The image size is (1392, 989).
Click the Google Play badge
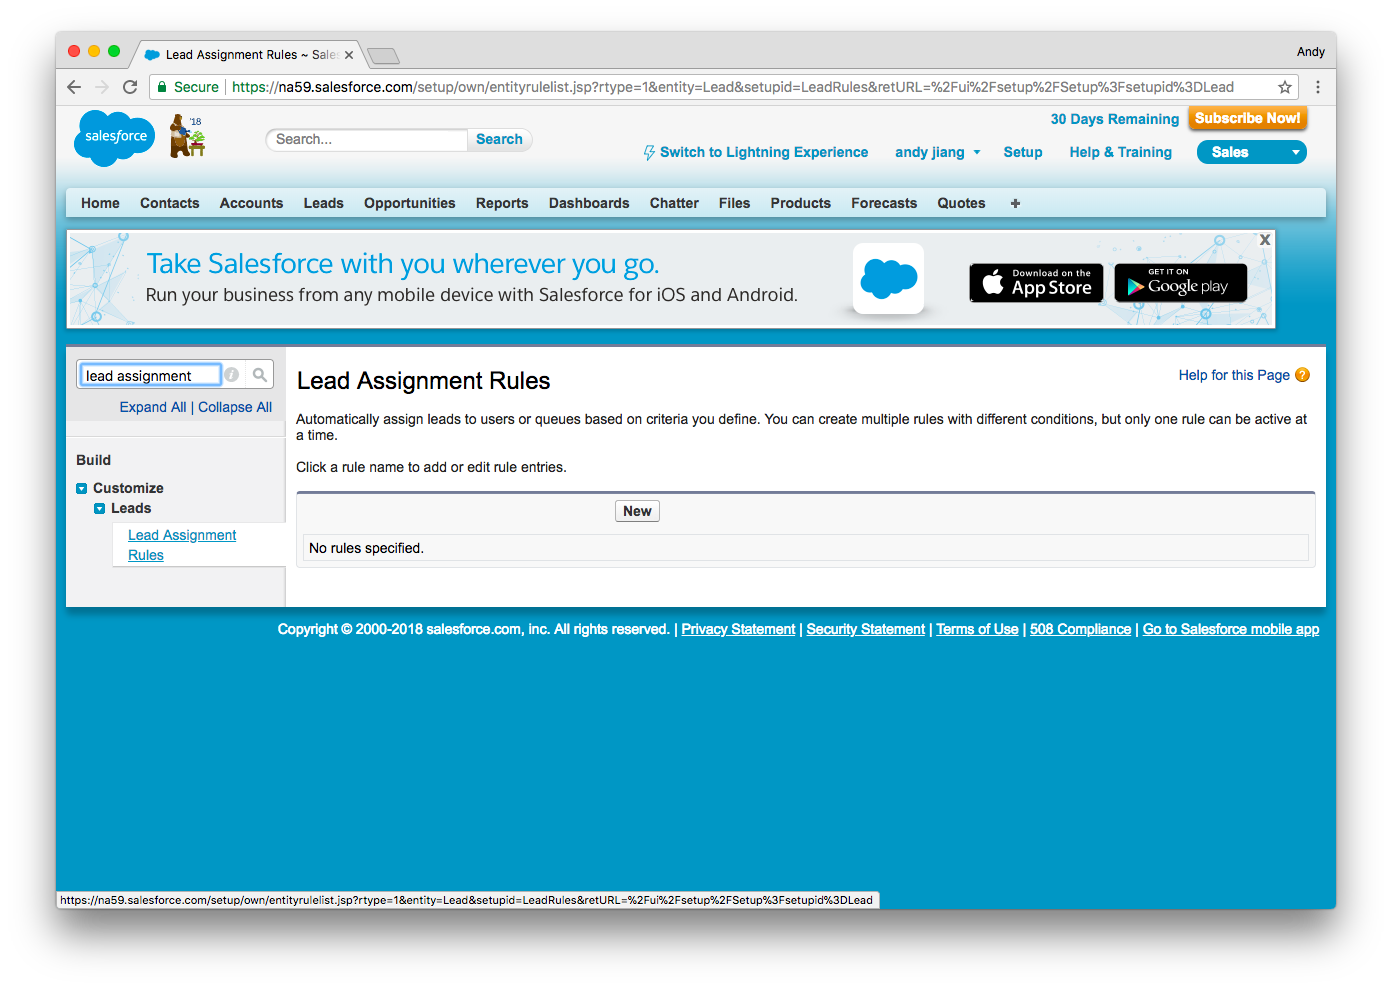point(1180,283)
